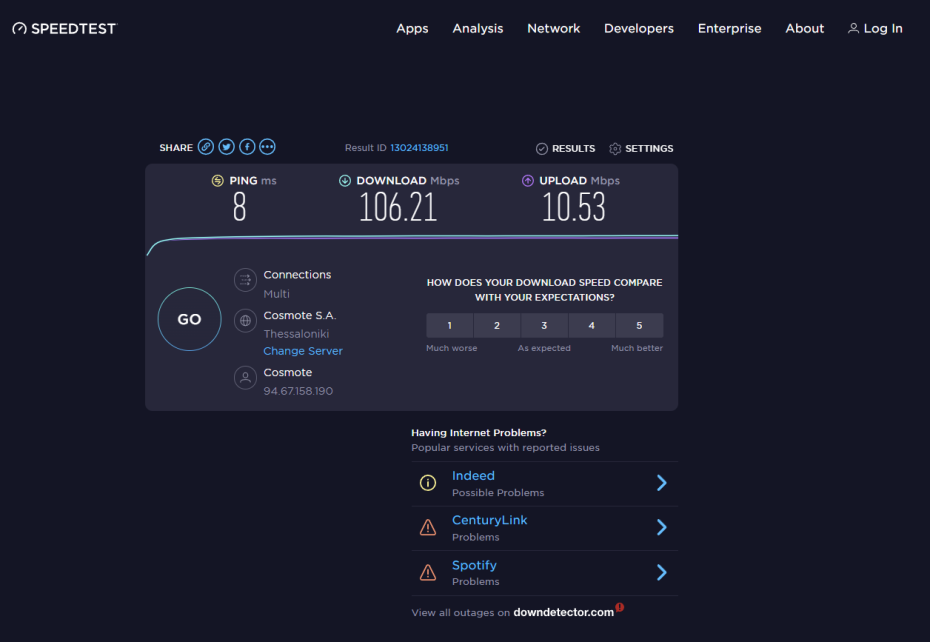Click the 'Much better' label
Screen dimensions: 930x642
(x=637, y=348)
